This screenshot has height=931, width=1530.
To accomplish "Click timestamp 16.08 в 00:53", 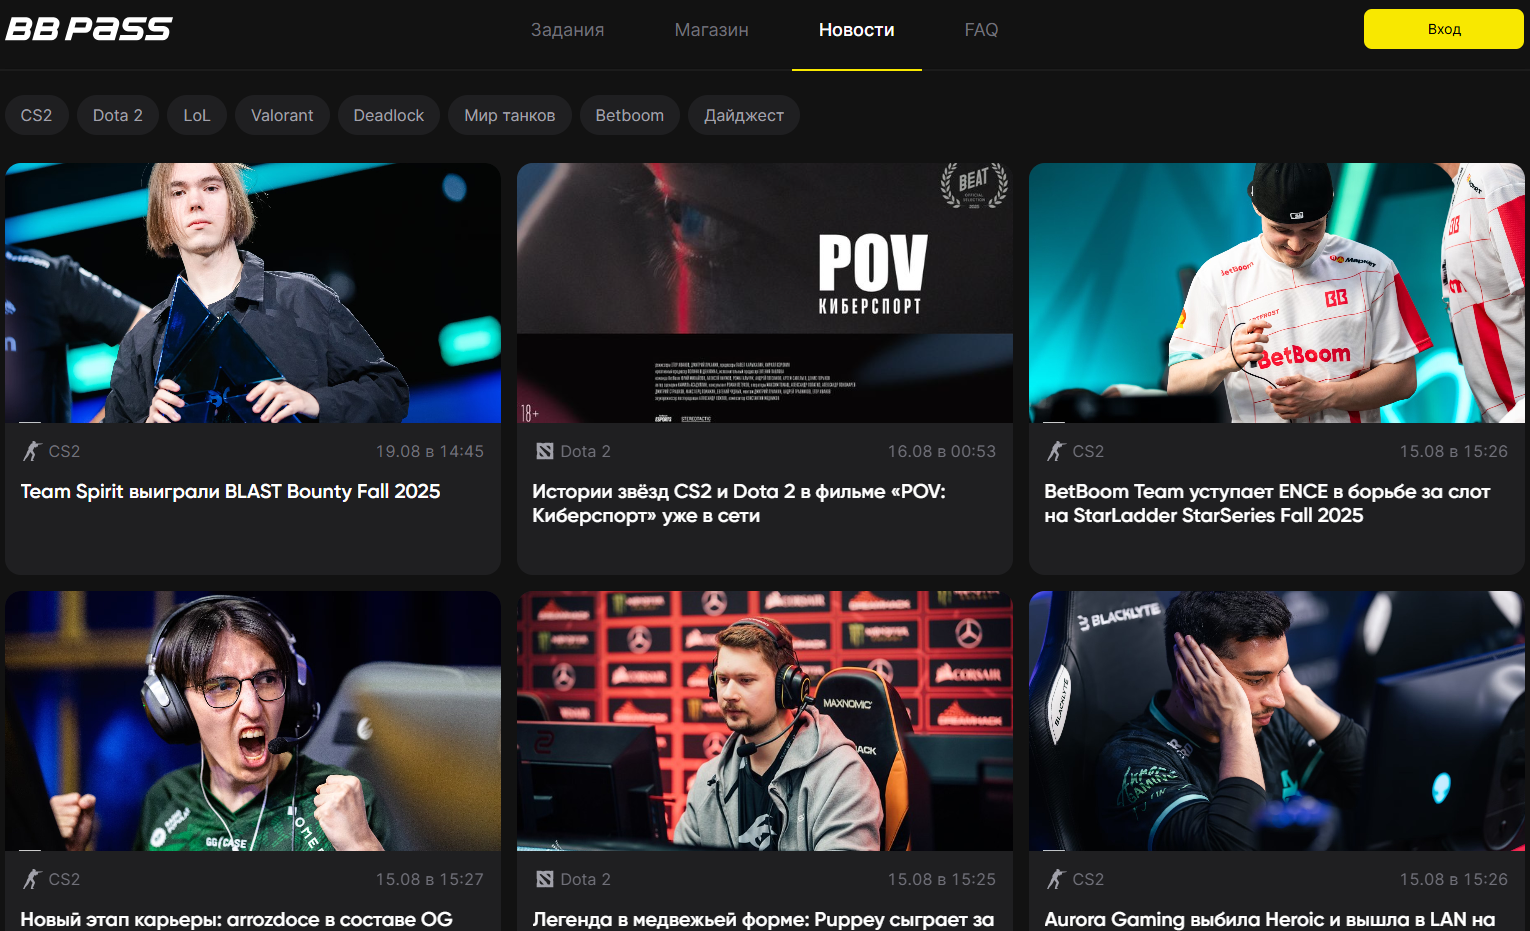I will tap(942, 452).
